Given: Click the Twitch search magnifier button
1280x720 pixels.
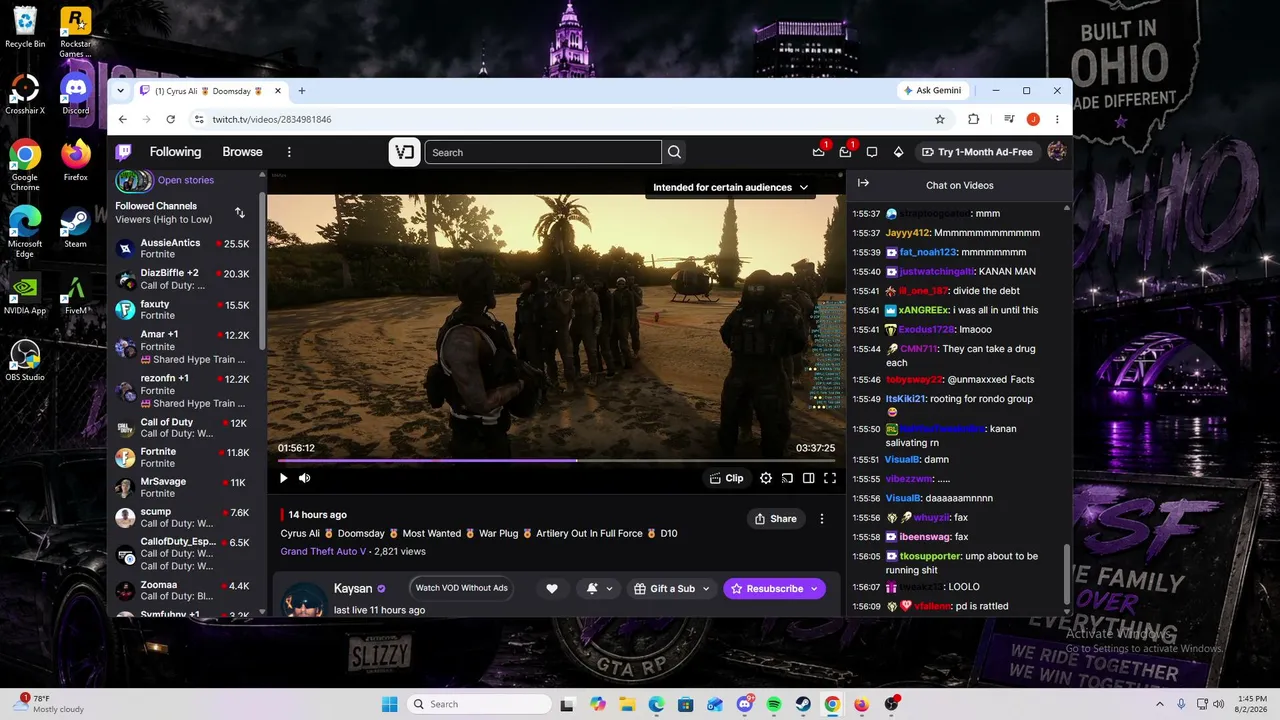Looking at the screenshot, I should [675, 152].
